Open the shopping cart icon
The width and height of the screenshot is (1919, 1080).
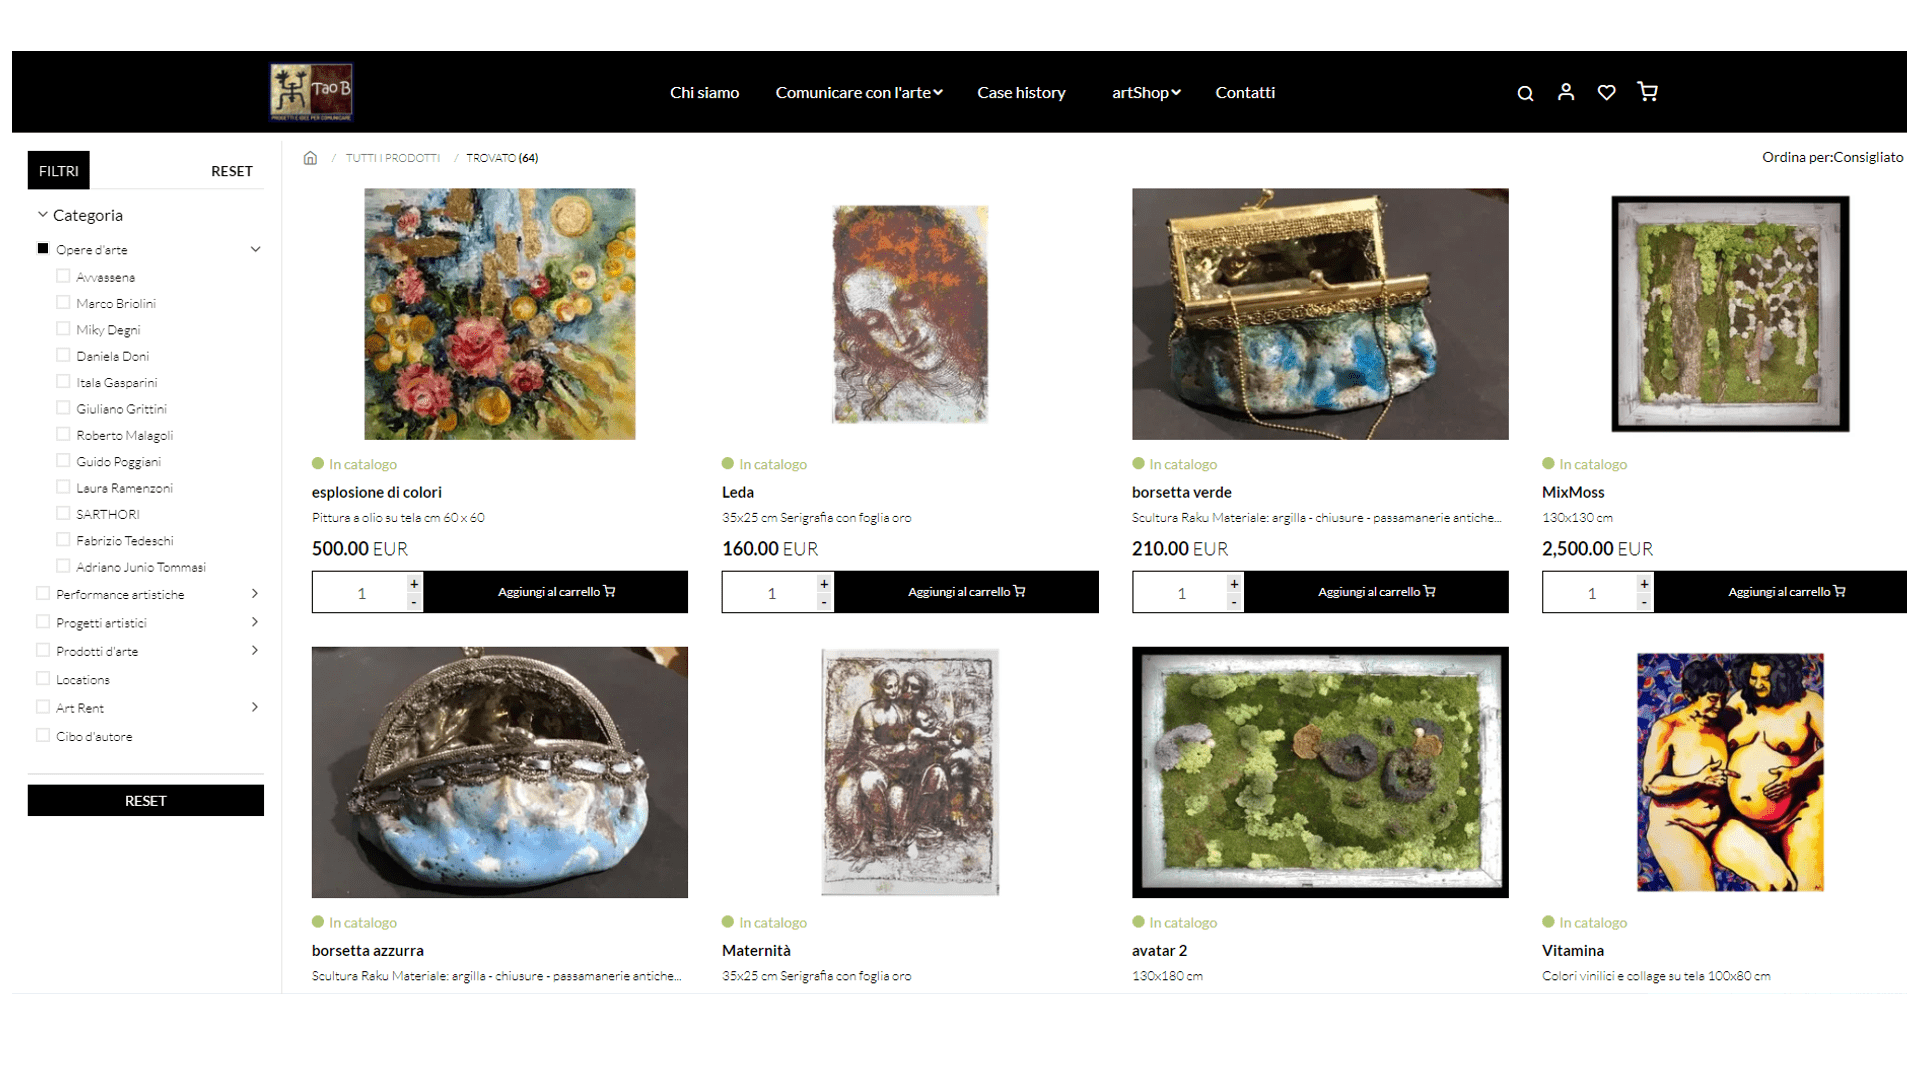[x=1647, y=92]
